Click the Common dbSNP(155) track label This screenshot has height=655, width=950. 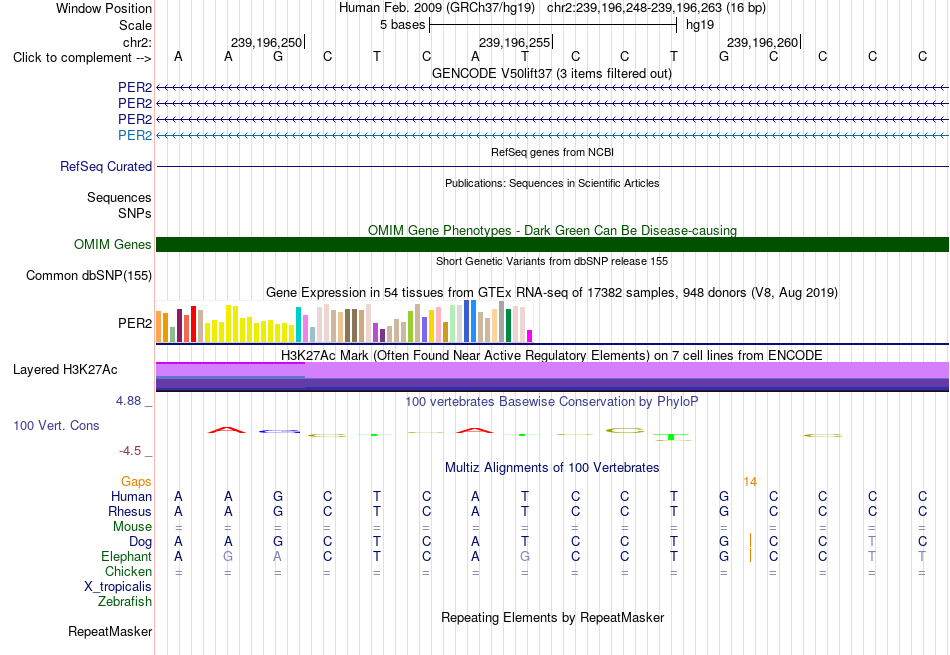pos(89,275)
